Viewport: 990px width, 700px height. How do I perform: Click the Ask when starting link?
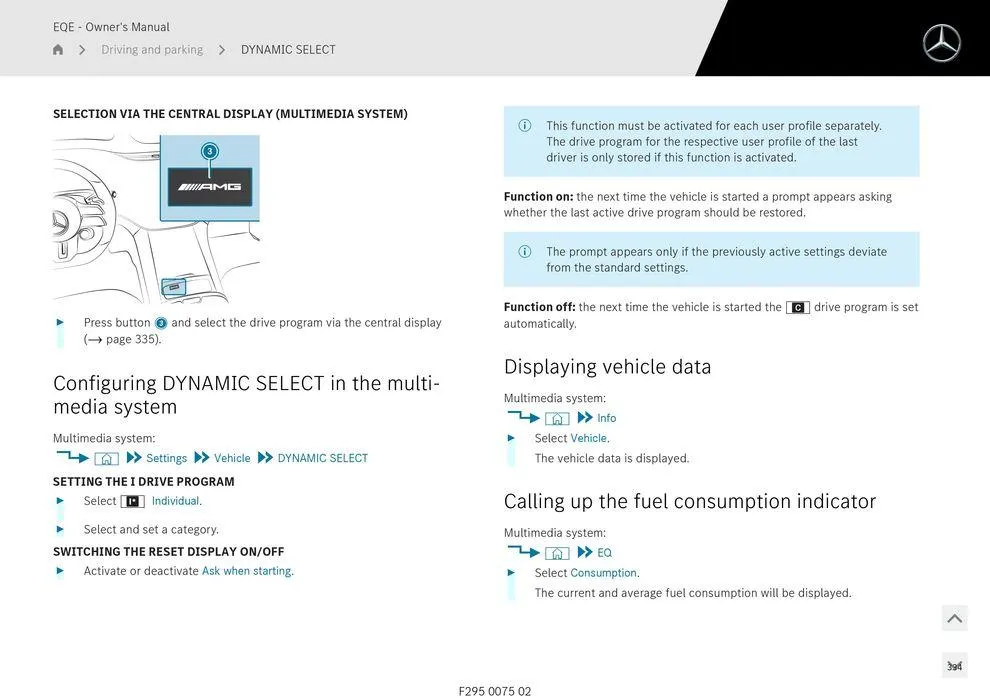[247, 571]
